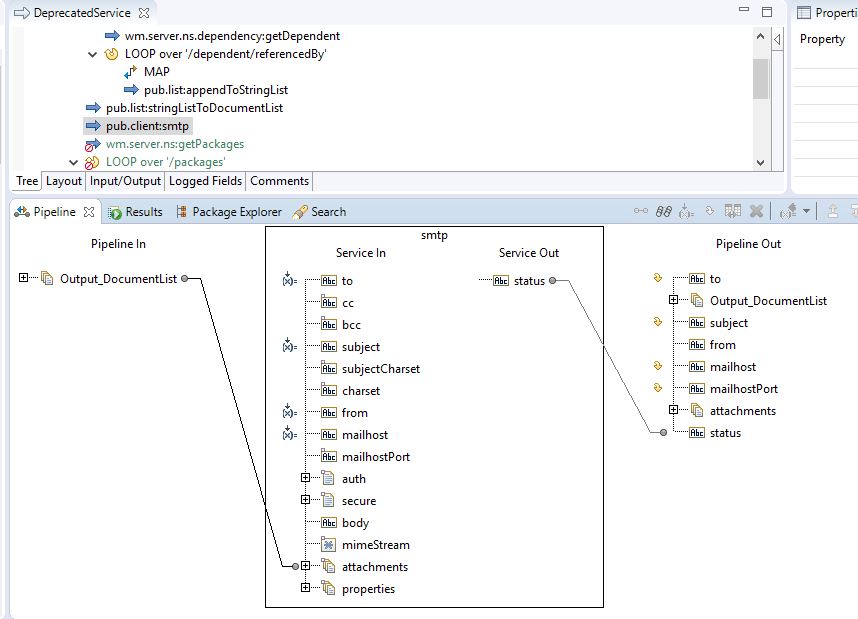The height and width of the screenshot is (619, 858).
Task: Click the Drop Value pipeline toolbar icon
Action: click(x=710, y=211)
